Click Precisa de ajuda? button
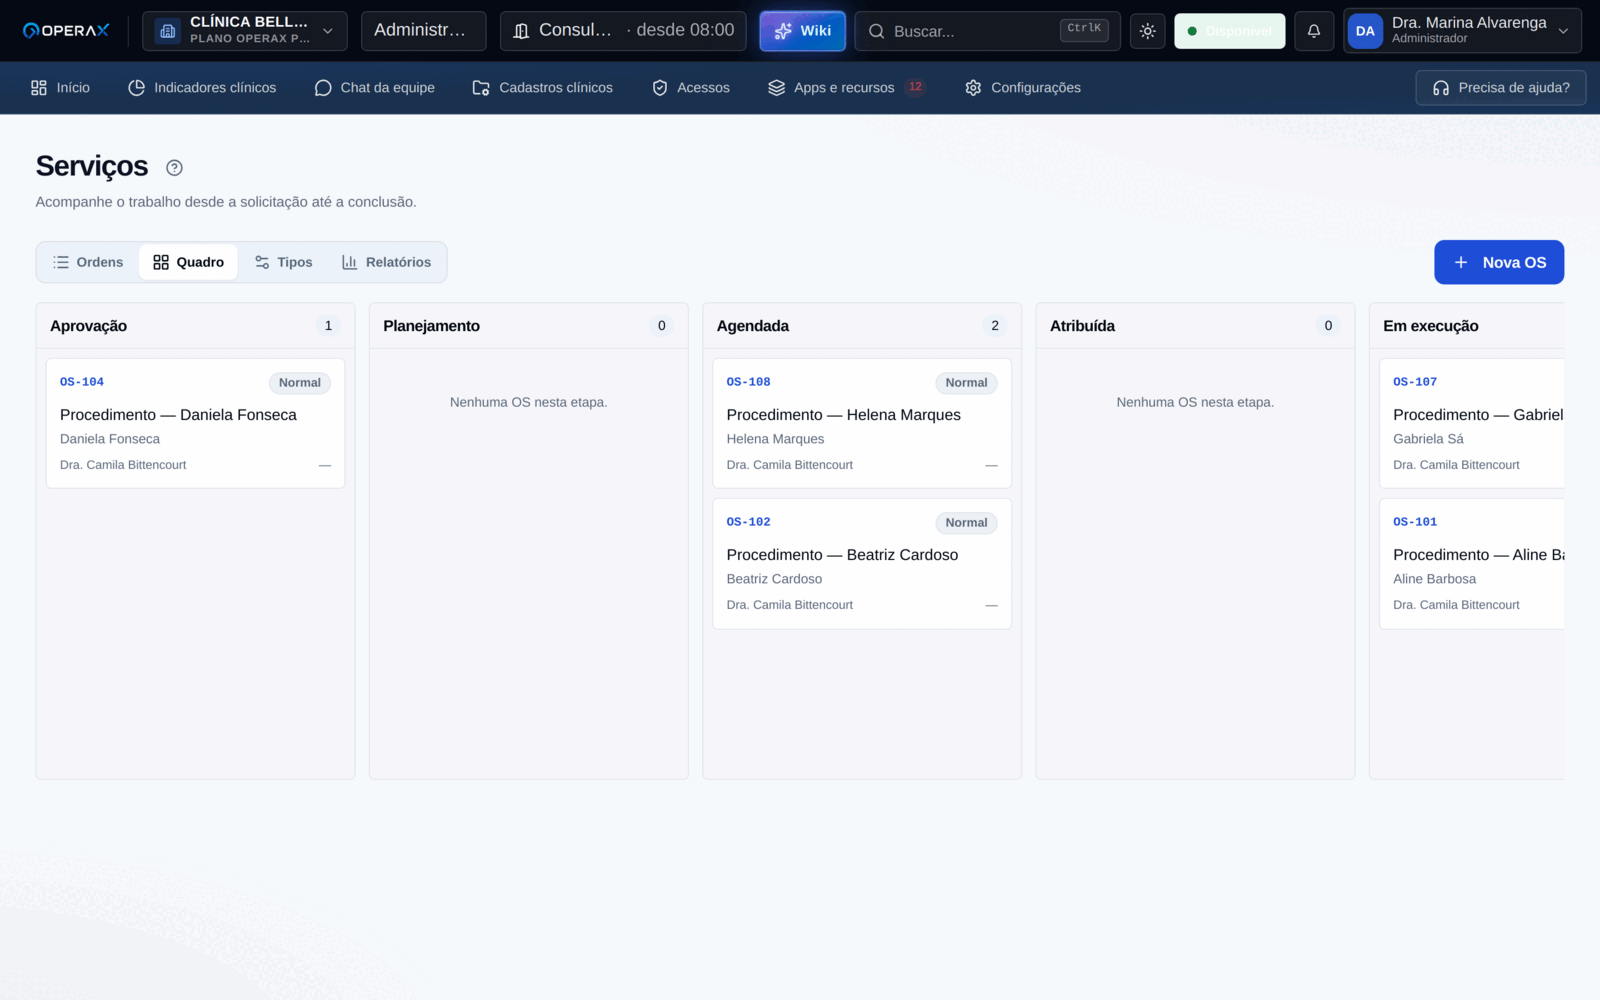The image size is (1600, 1000). (x=1501, y=88)
